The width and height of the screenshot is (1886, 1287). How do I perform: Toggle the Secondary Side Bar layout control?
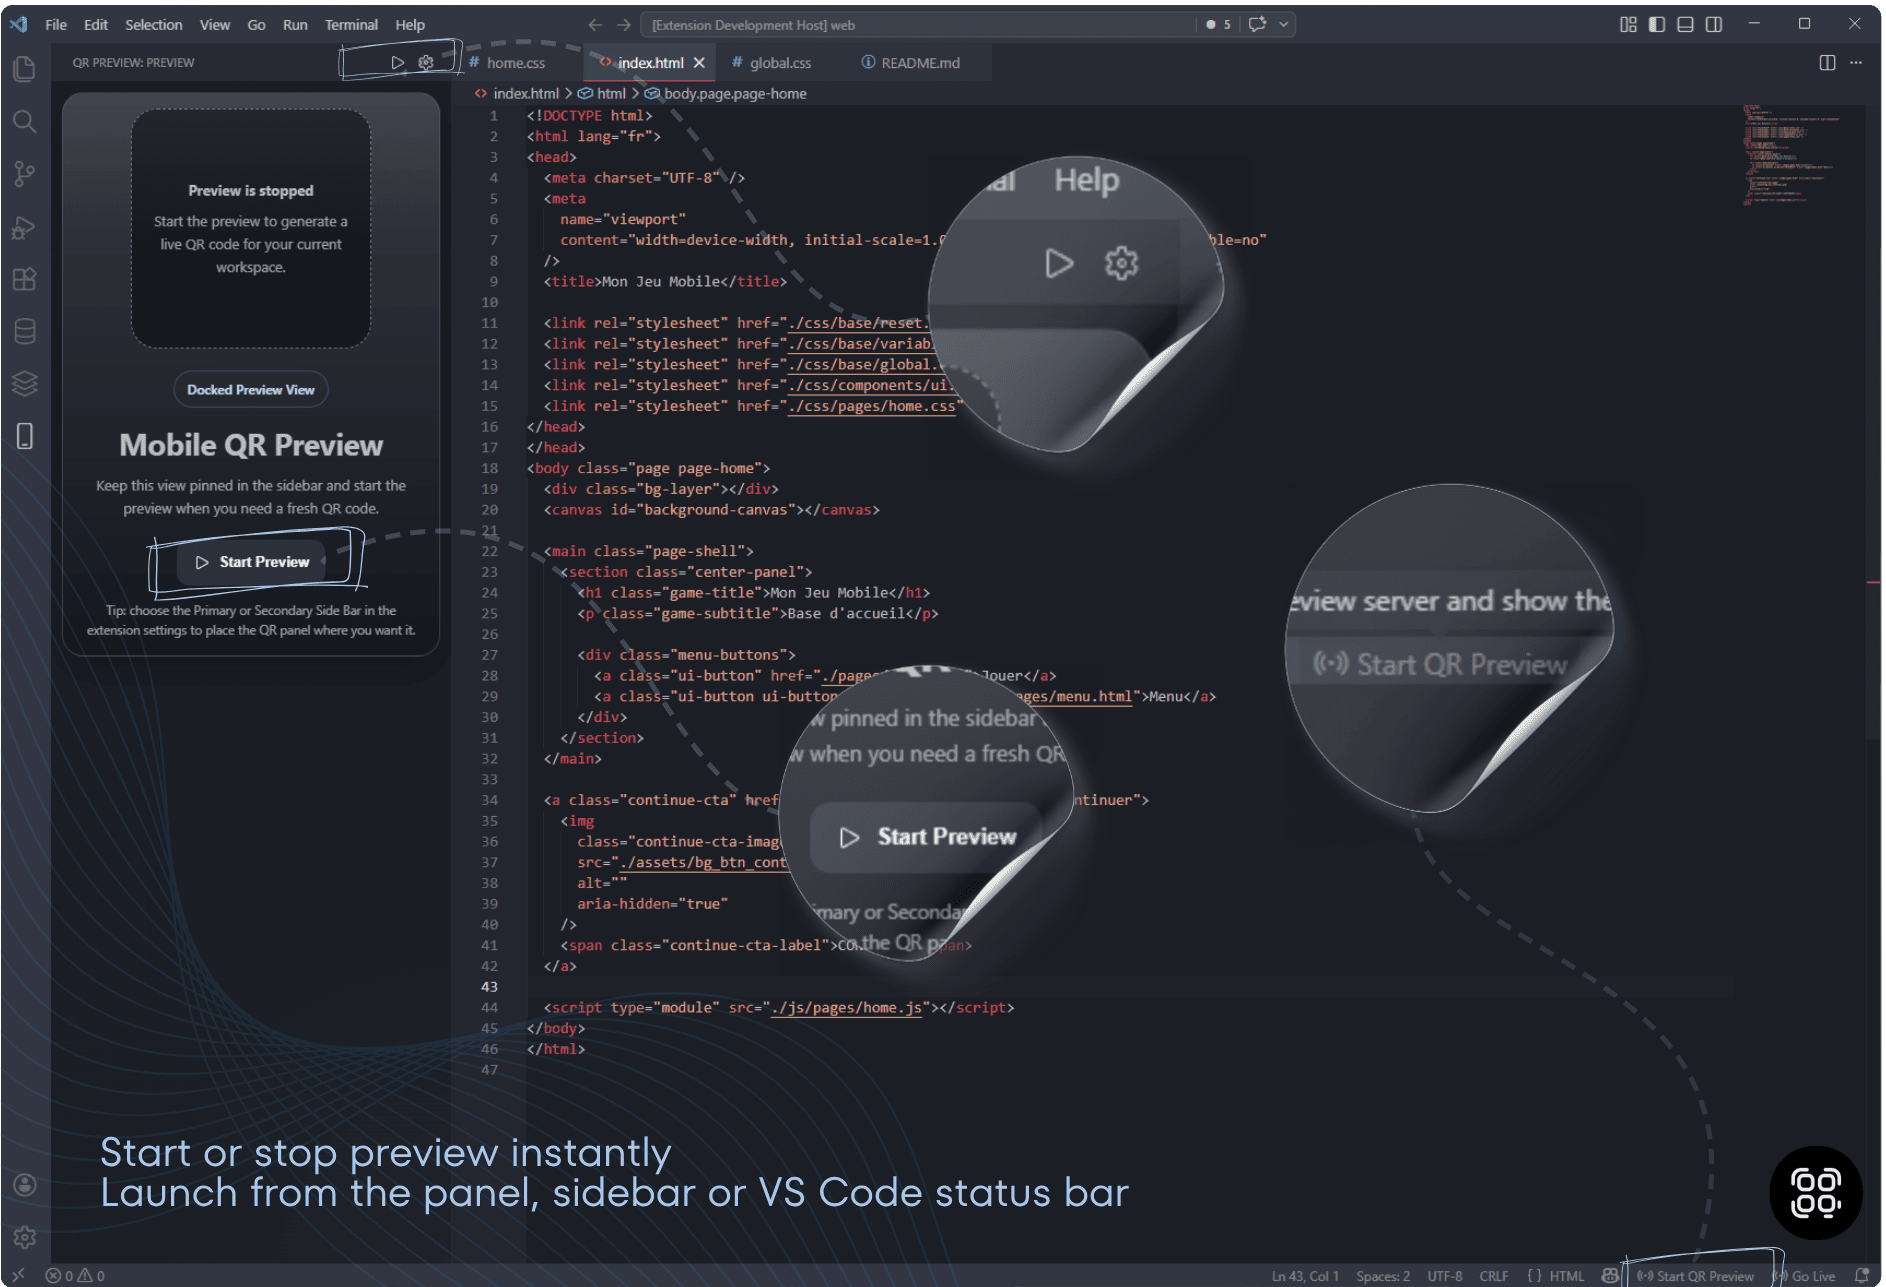(1714, 23)
